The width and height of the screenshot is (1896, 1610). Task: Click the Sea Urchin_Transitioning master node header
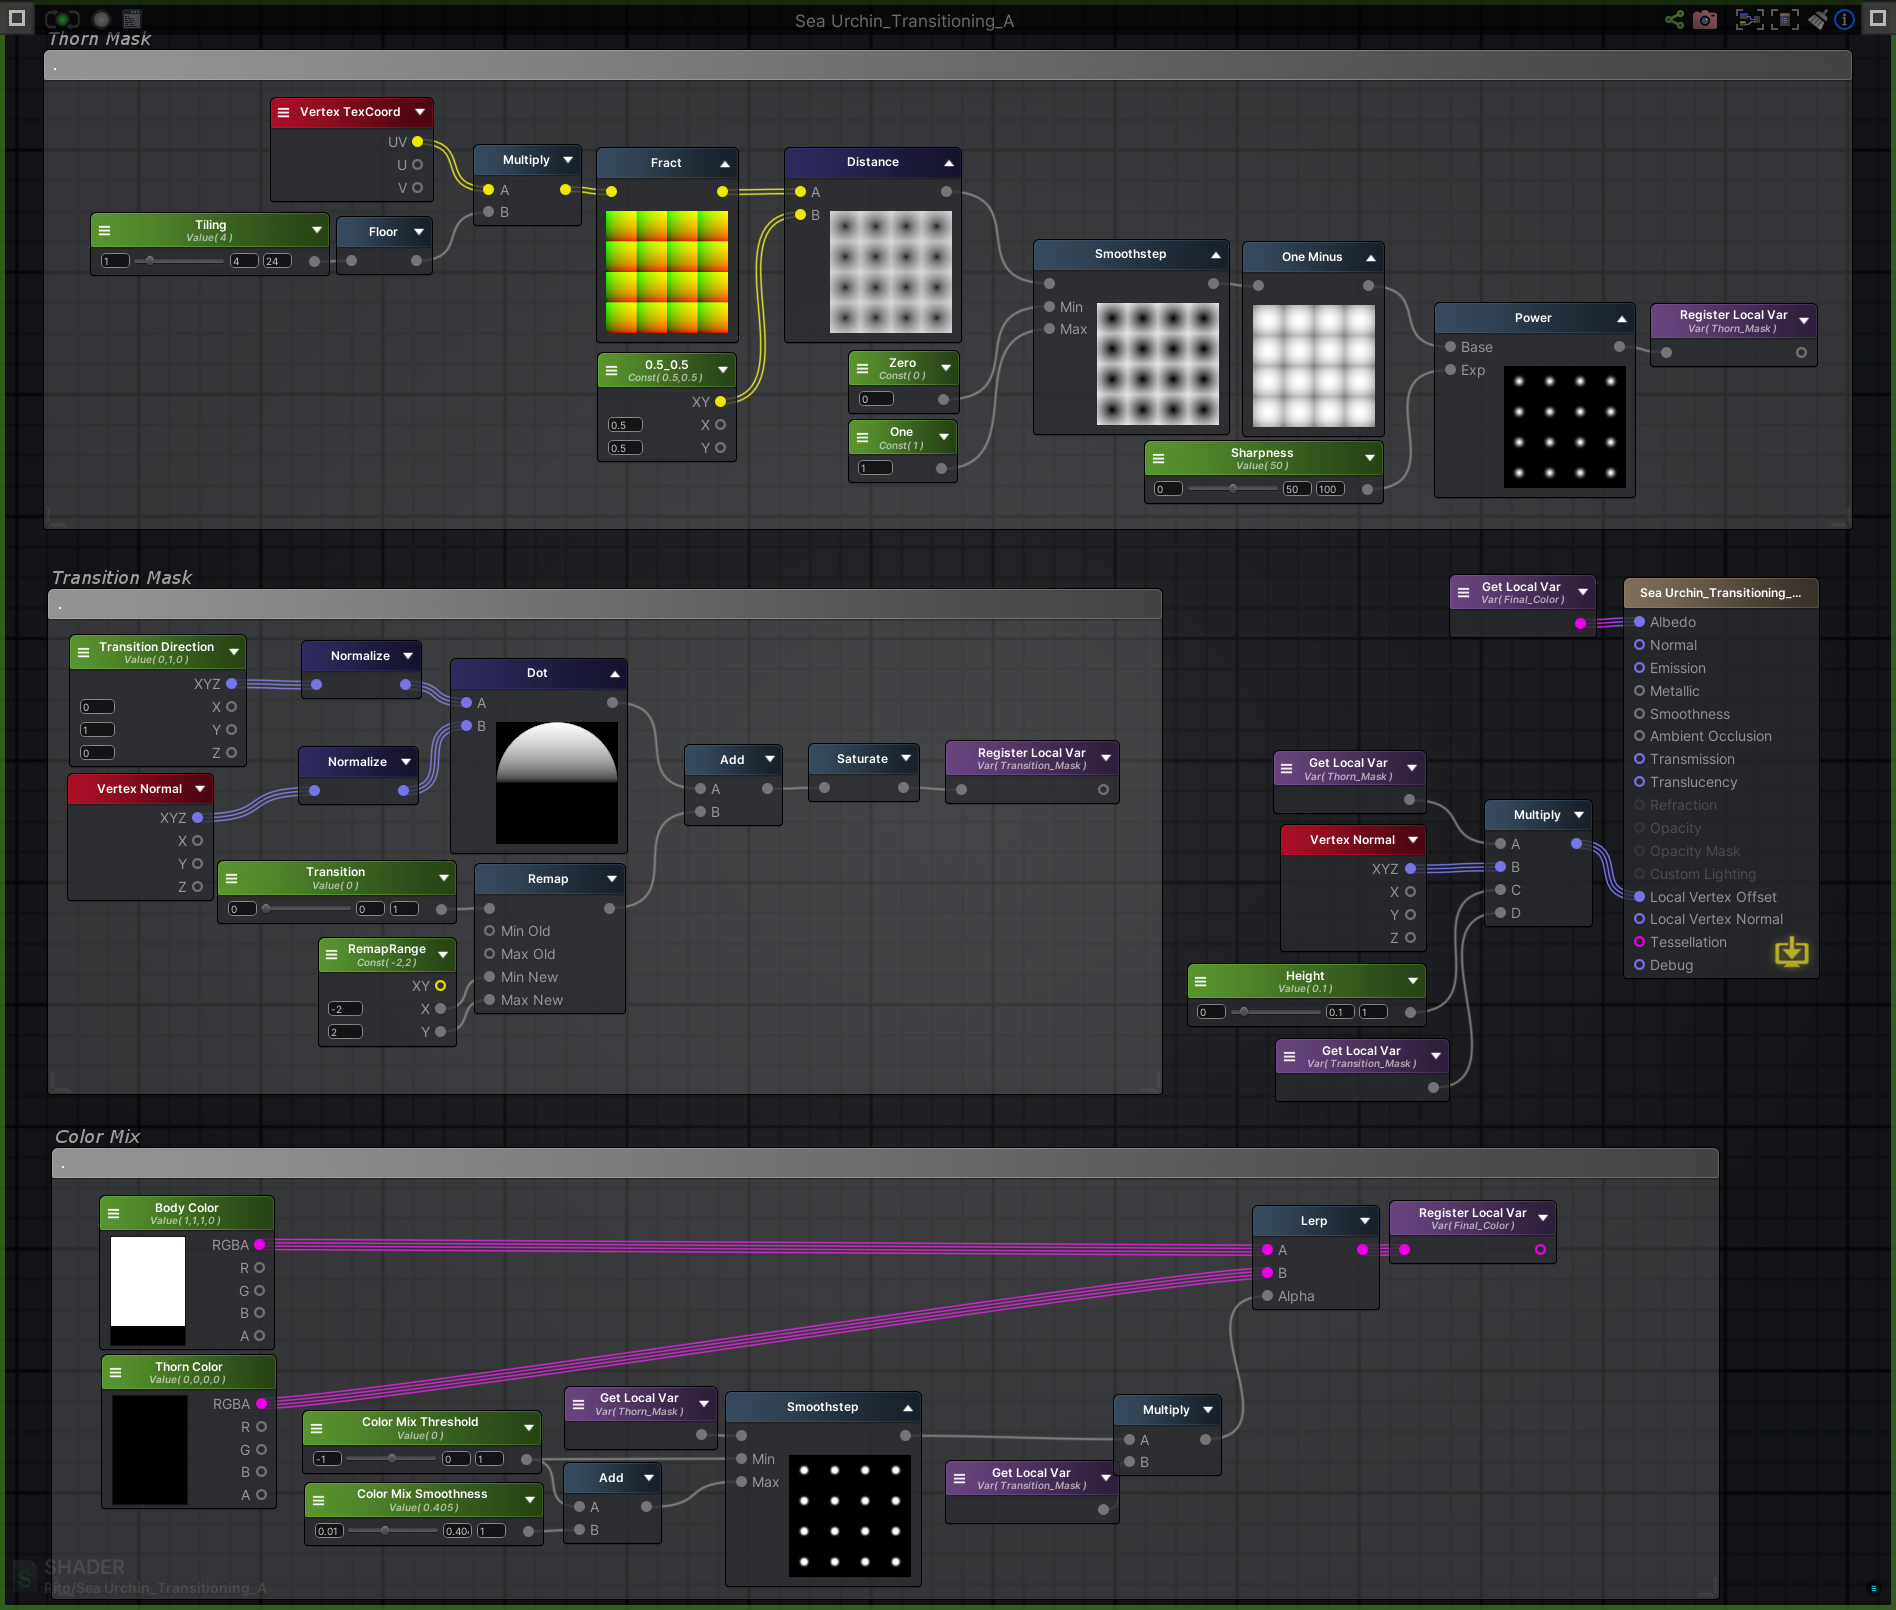pos(1720,592)
